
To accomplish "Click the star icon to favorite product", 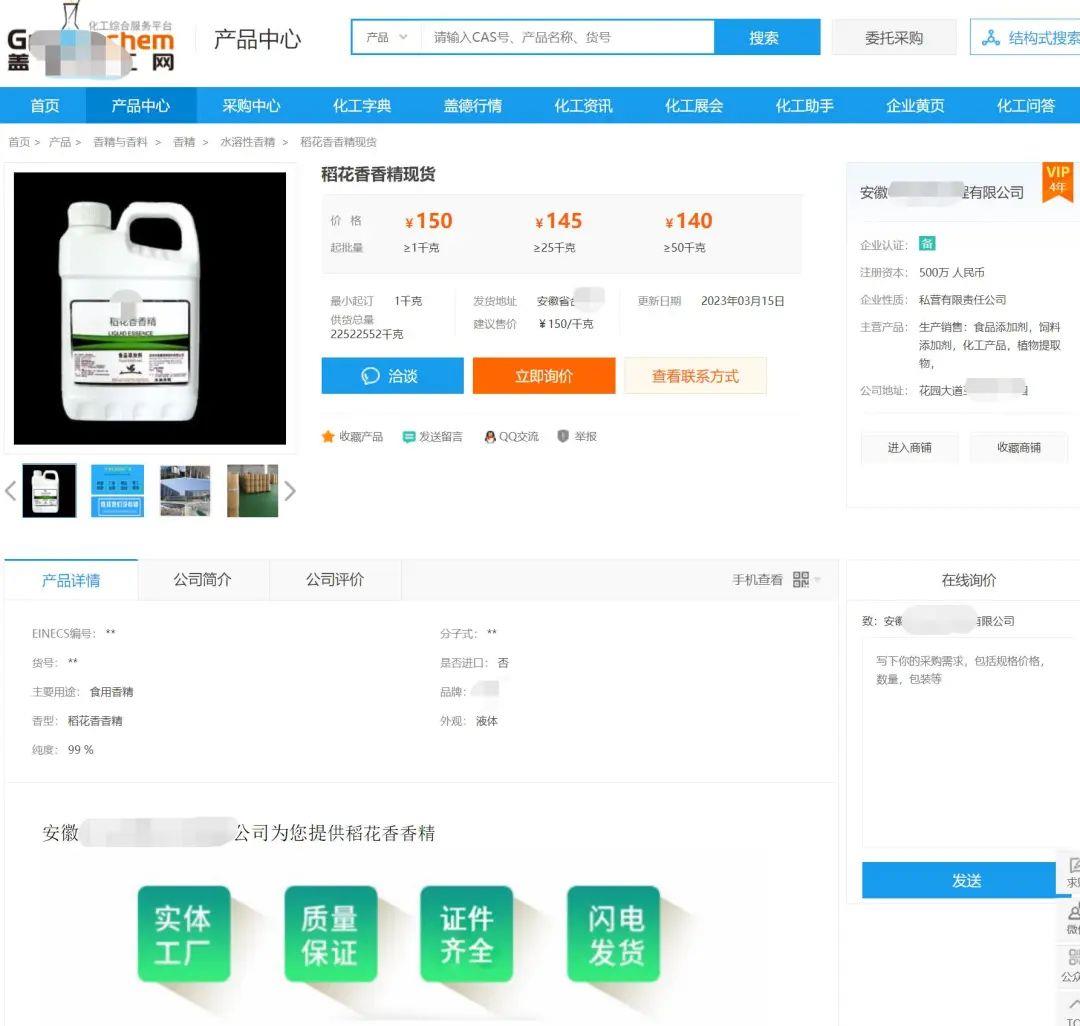I will (328, 437).
